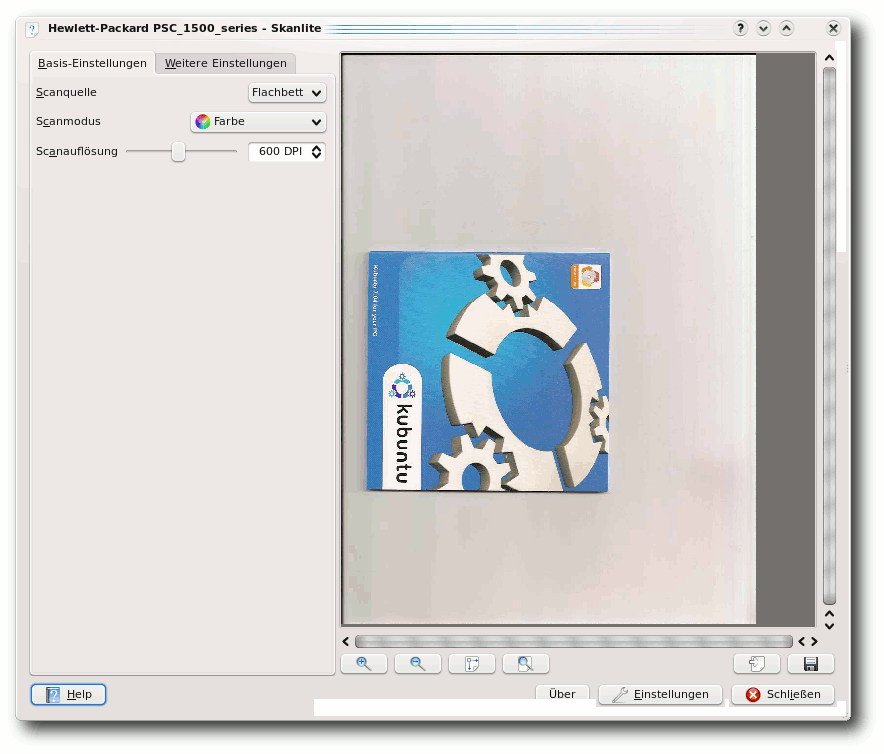Click the right arrow of the horizontal scrollbar
The height and width of the screenshot is (754, 884).
click(x=814, y=642)
